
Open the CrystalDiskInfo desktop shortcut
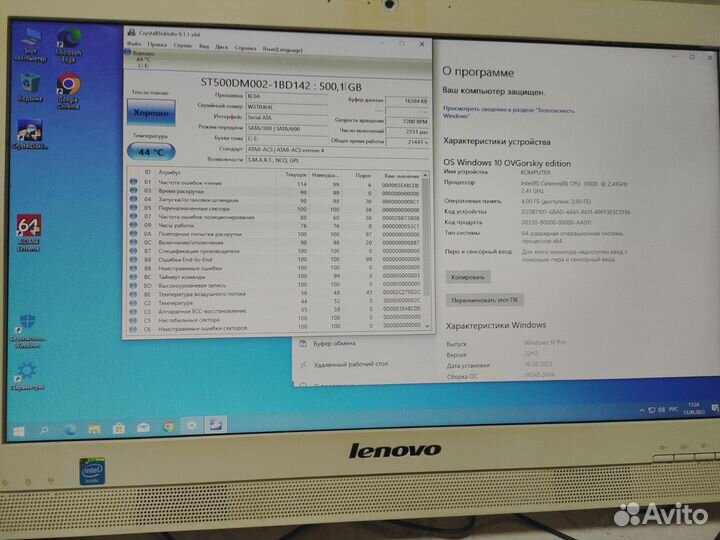coord(30,134)
